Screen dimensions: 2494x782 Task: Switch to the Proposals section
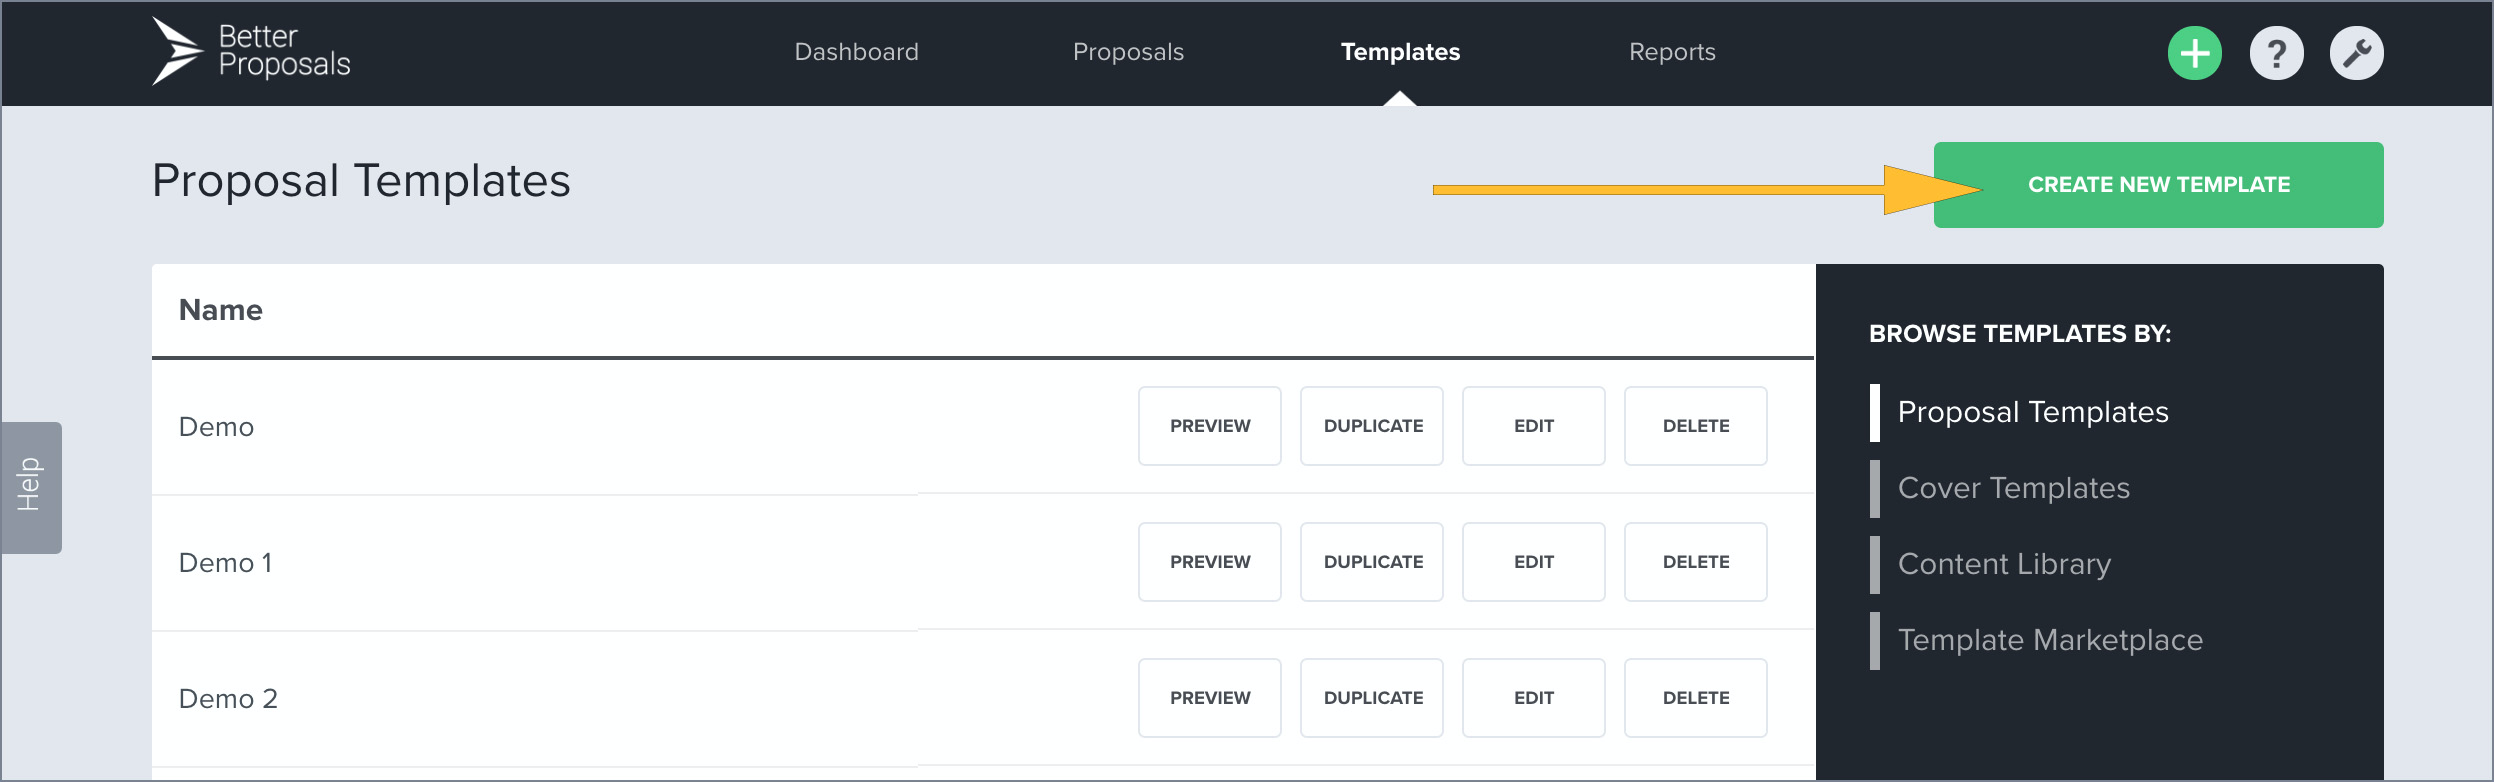1127,52
